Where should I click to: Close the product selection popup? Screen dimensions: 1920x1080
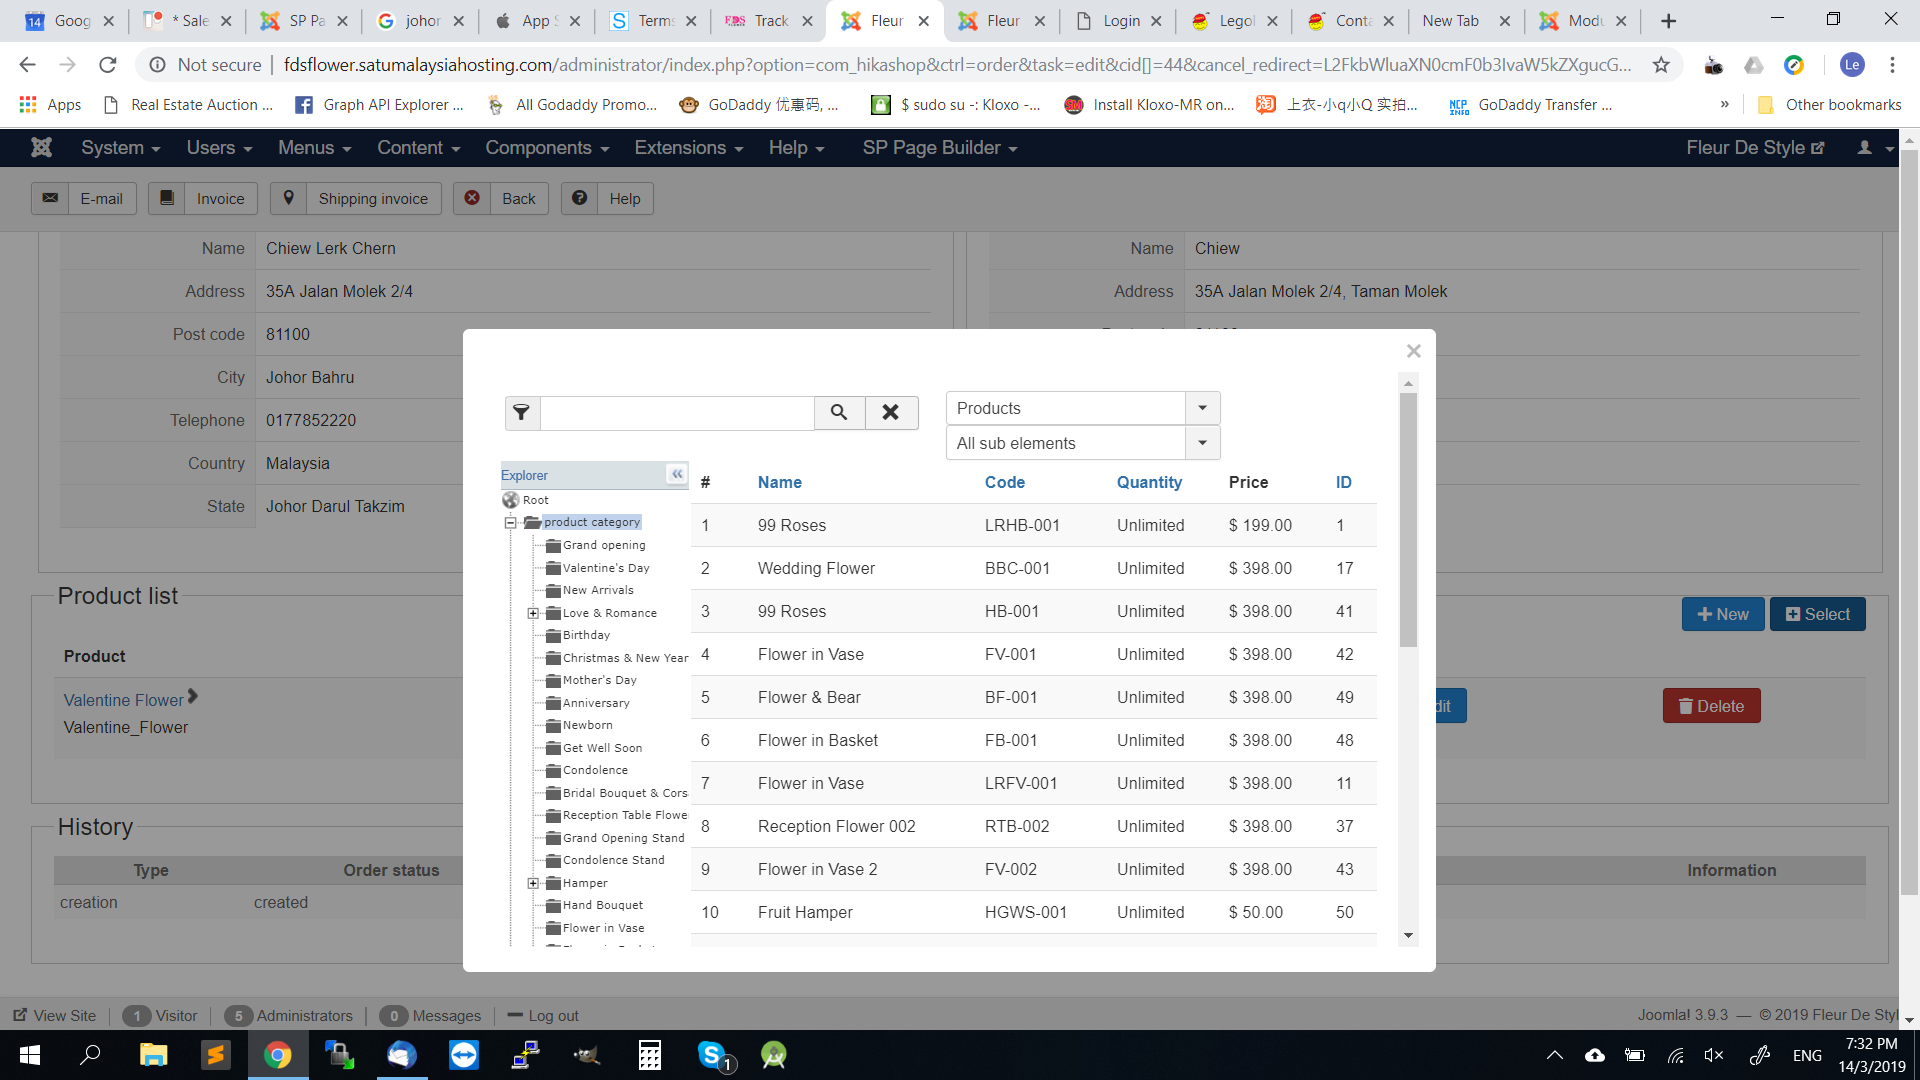1413,351
